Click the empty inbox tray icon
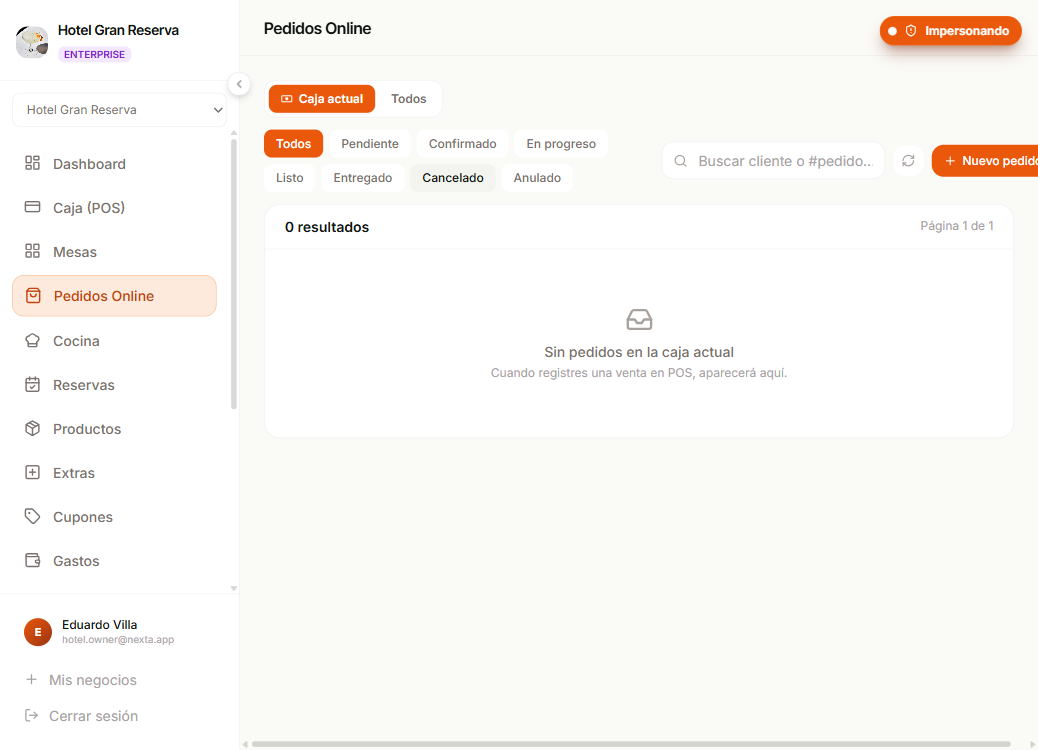The width and height of the screenshot is (1038, 750). pos(639,320)
